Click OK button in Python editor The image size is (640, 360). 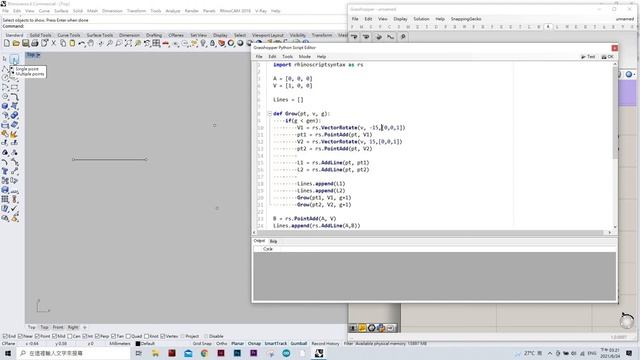[608, 57]
